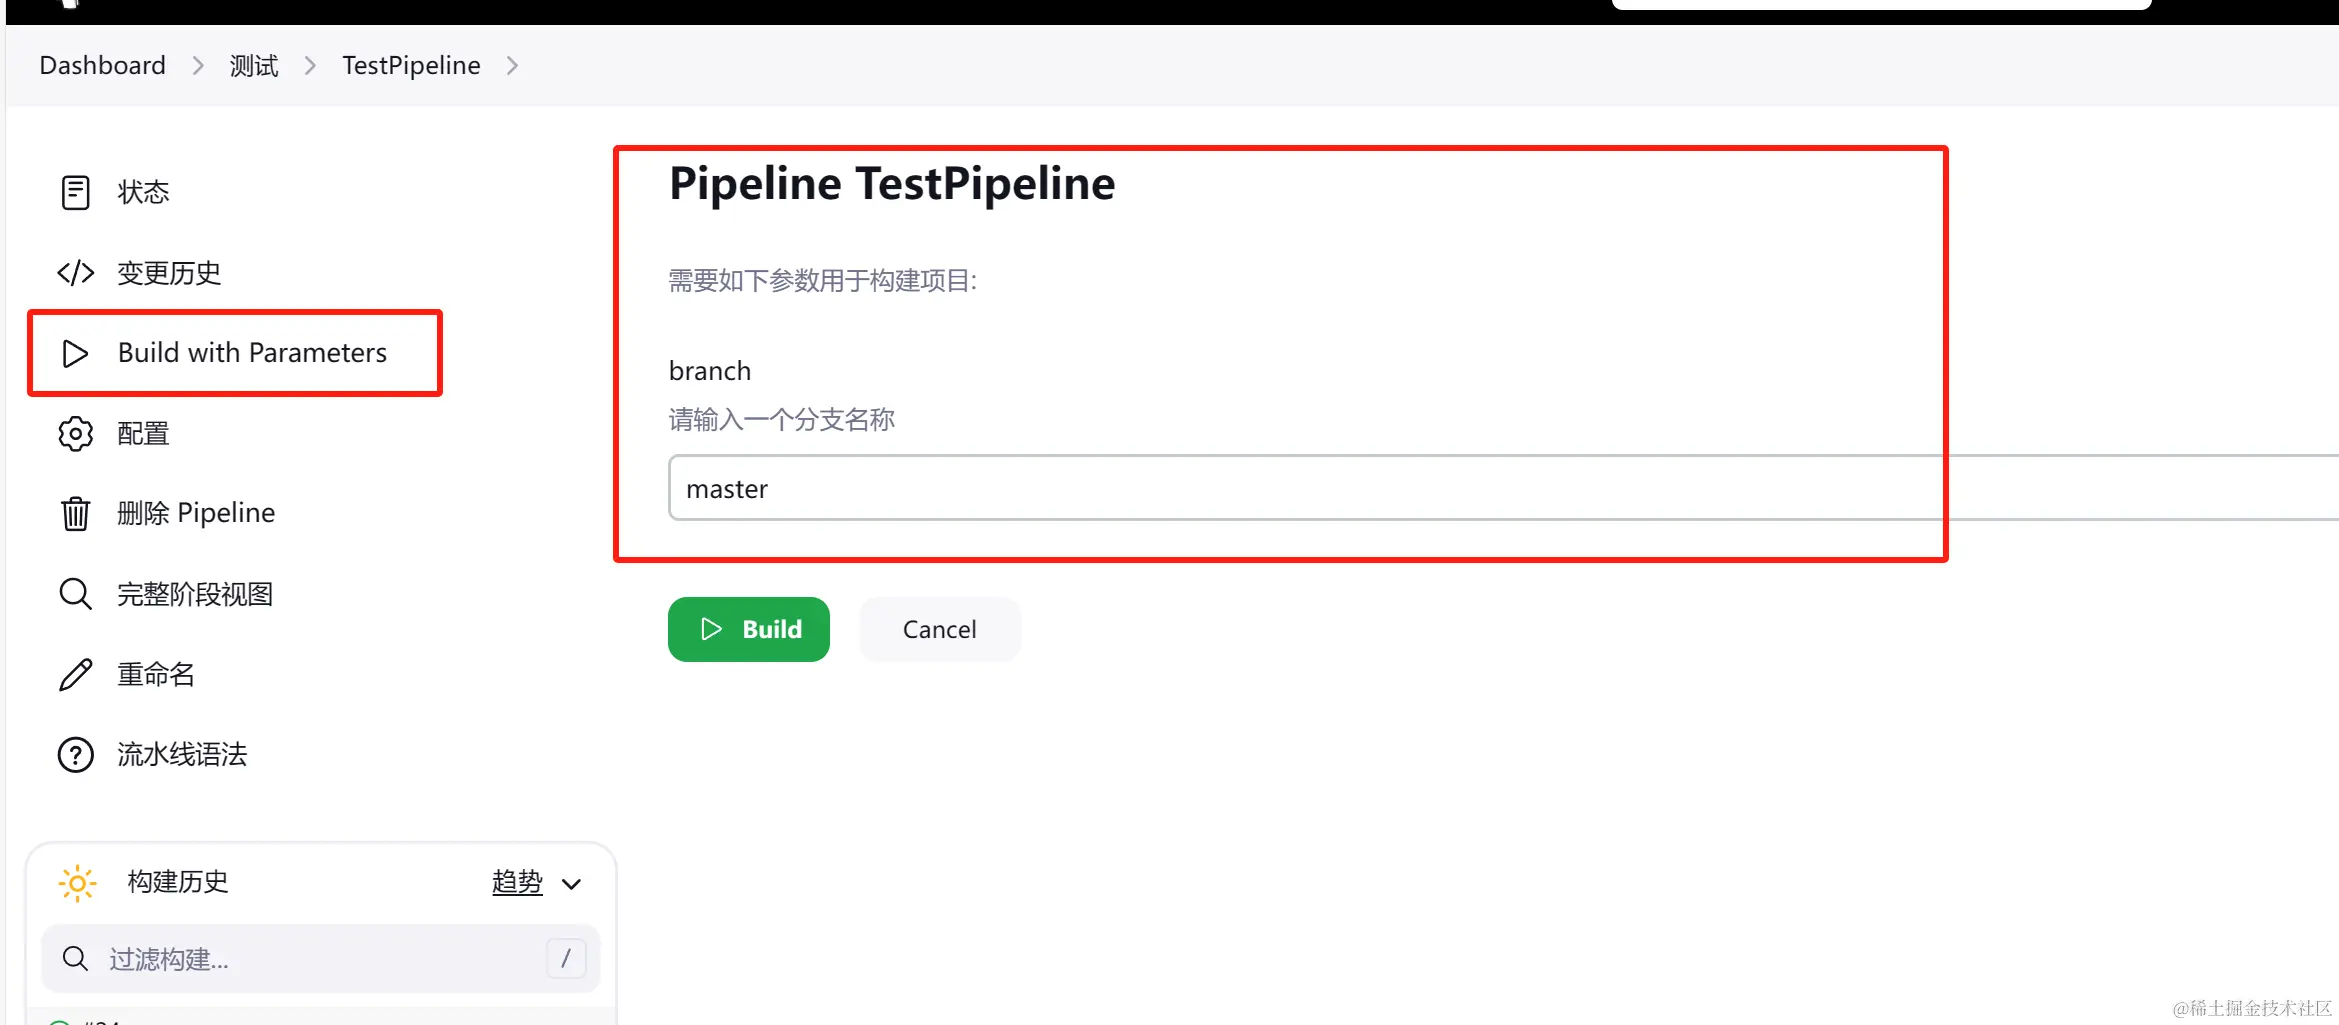Click the 流水线语法 question mark icon
The height and width of the screenshot is (1025, 2339).
pyautogui.click(x=75, y=755)
